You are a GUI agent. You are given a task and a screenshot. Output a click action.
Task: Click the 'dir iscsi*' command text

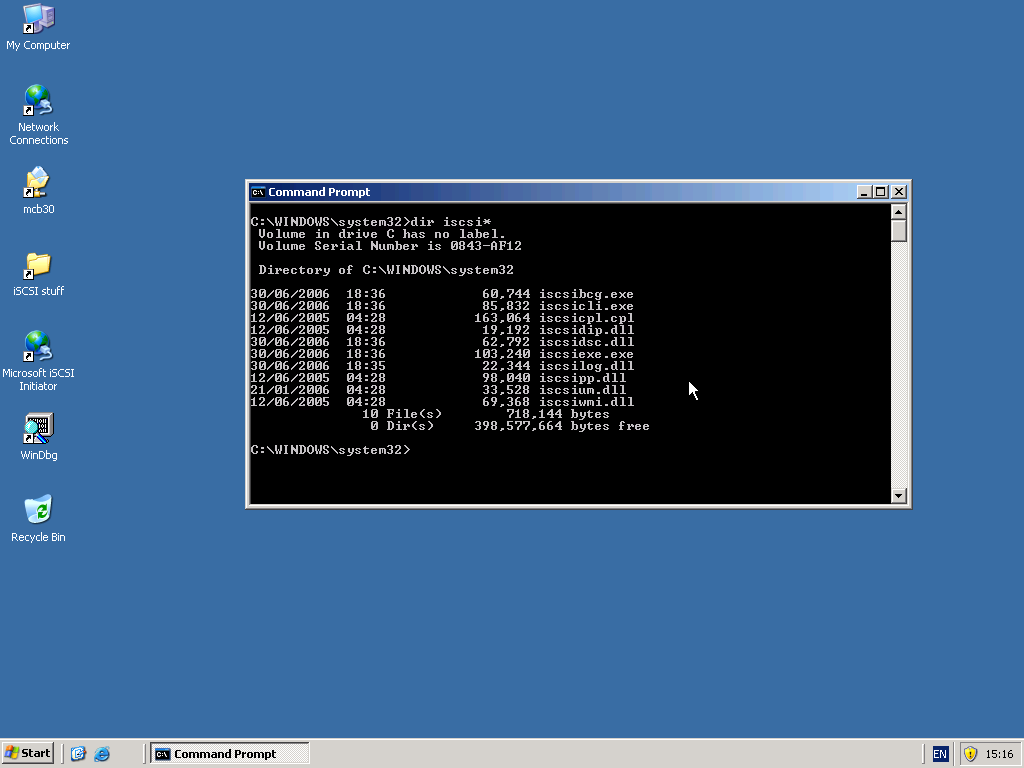click(x=451, y=222)
